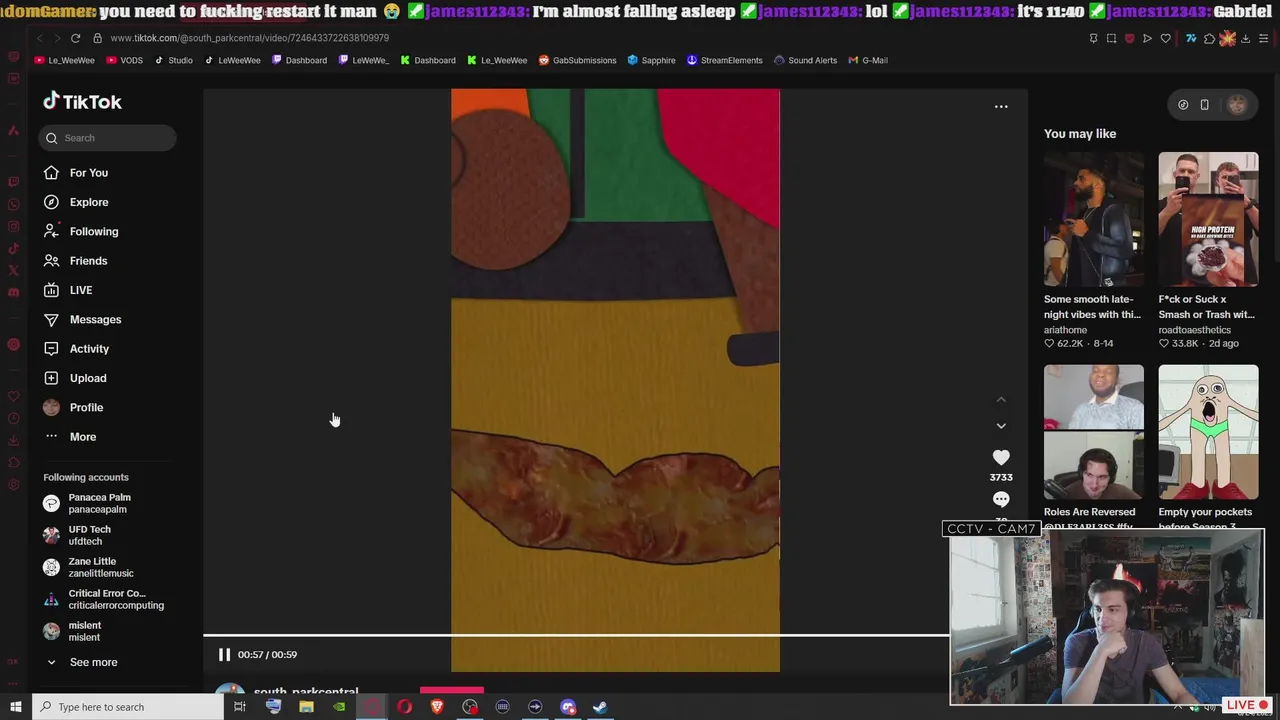Open browser extensions cube icon
This screenshot has width=1280, height=720.
click(1209, 38)
